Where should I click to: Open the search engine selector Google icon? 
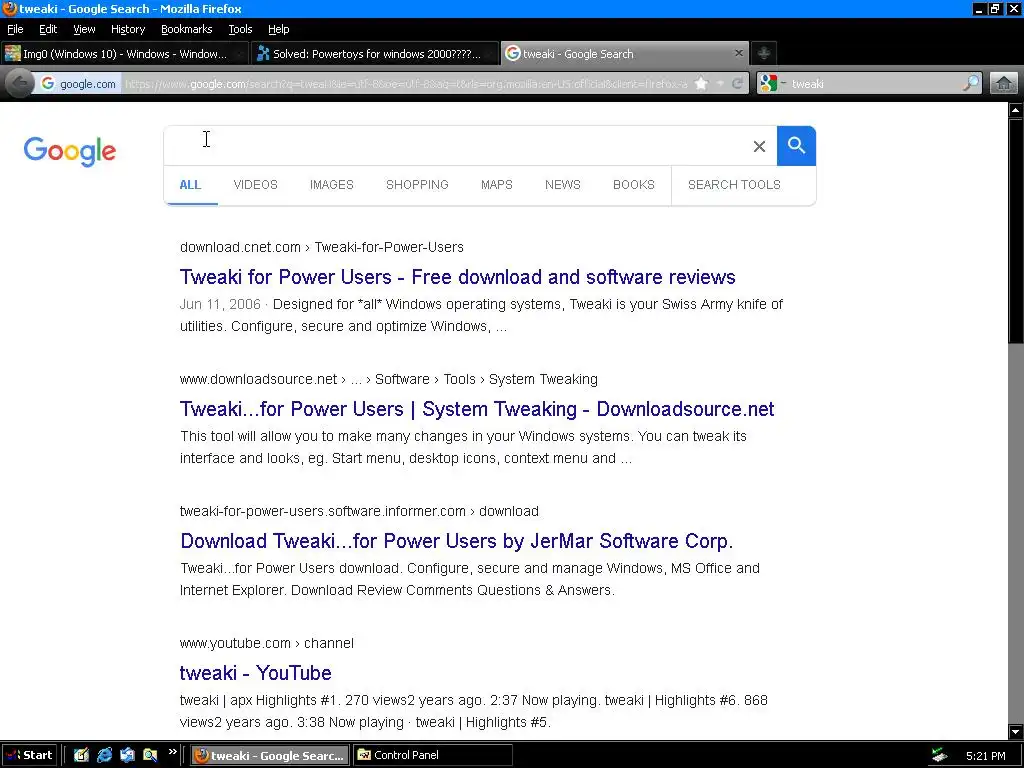pyautogui.click(x=769, y=83)
